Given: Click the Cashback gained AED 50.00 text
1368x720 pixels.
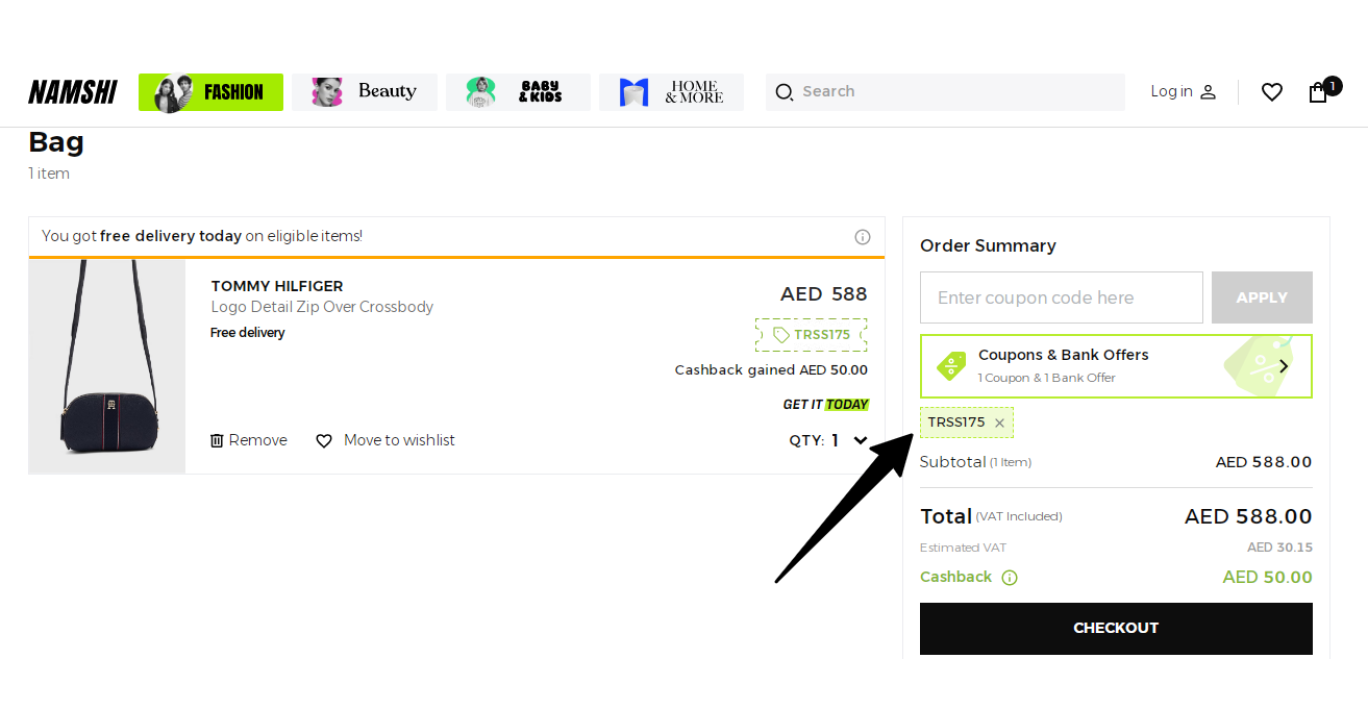Looking at the screenshot, I should point(771,370).
